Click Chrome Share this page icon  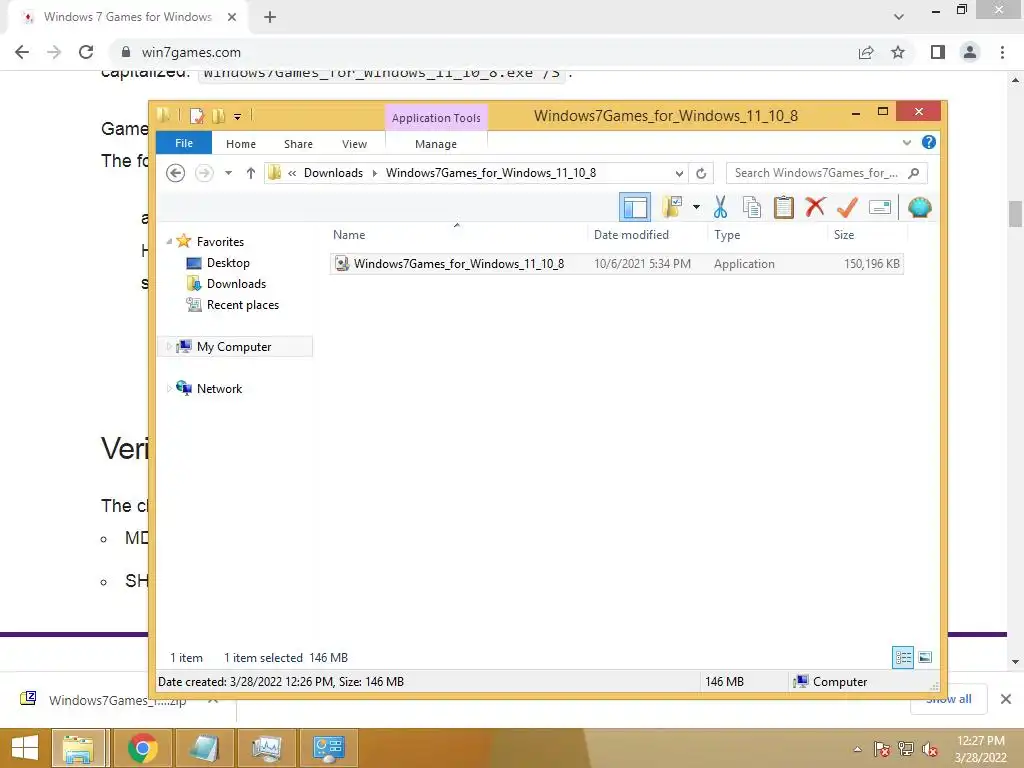click(x=866, y=52)
